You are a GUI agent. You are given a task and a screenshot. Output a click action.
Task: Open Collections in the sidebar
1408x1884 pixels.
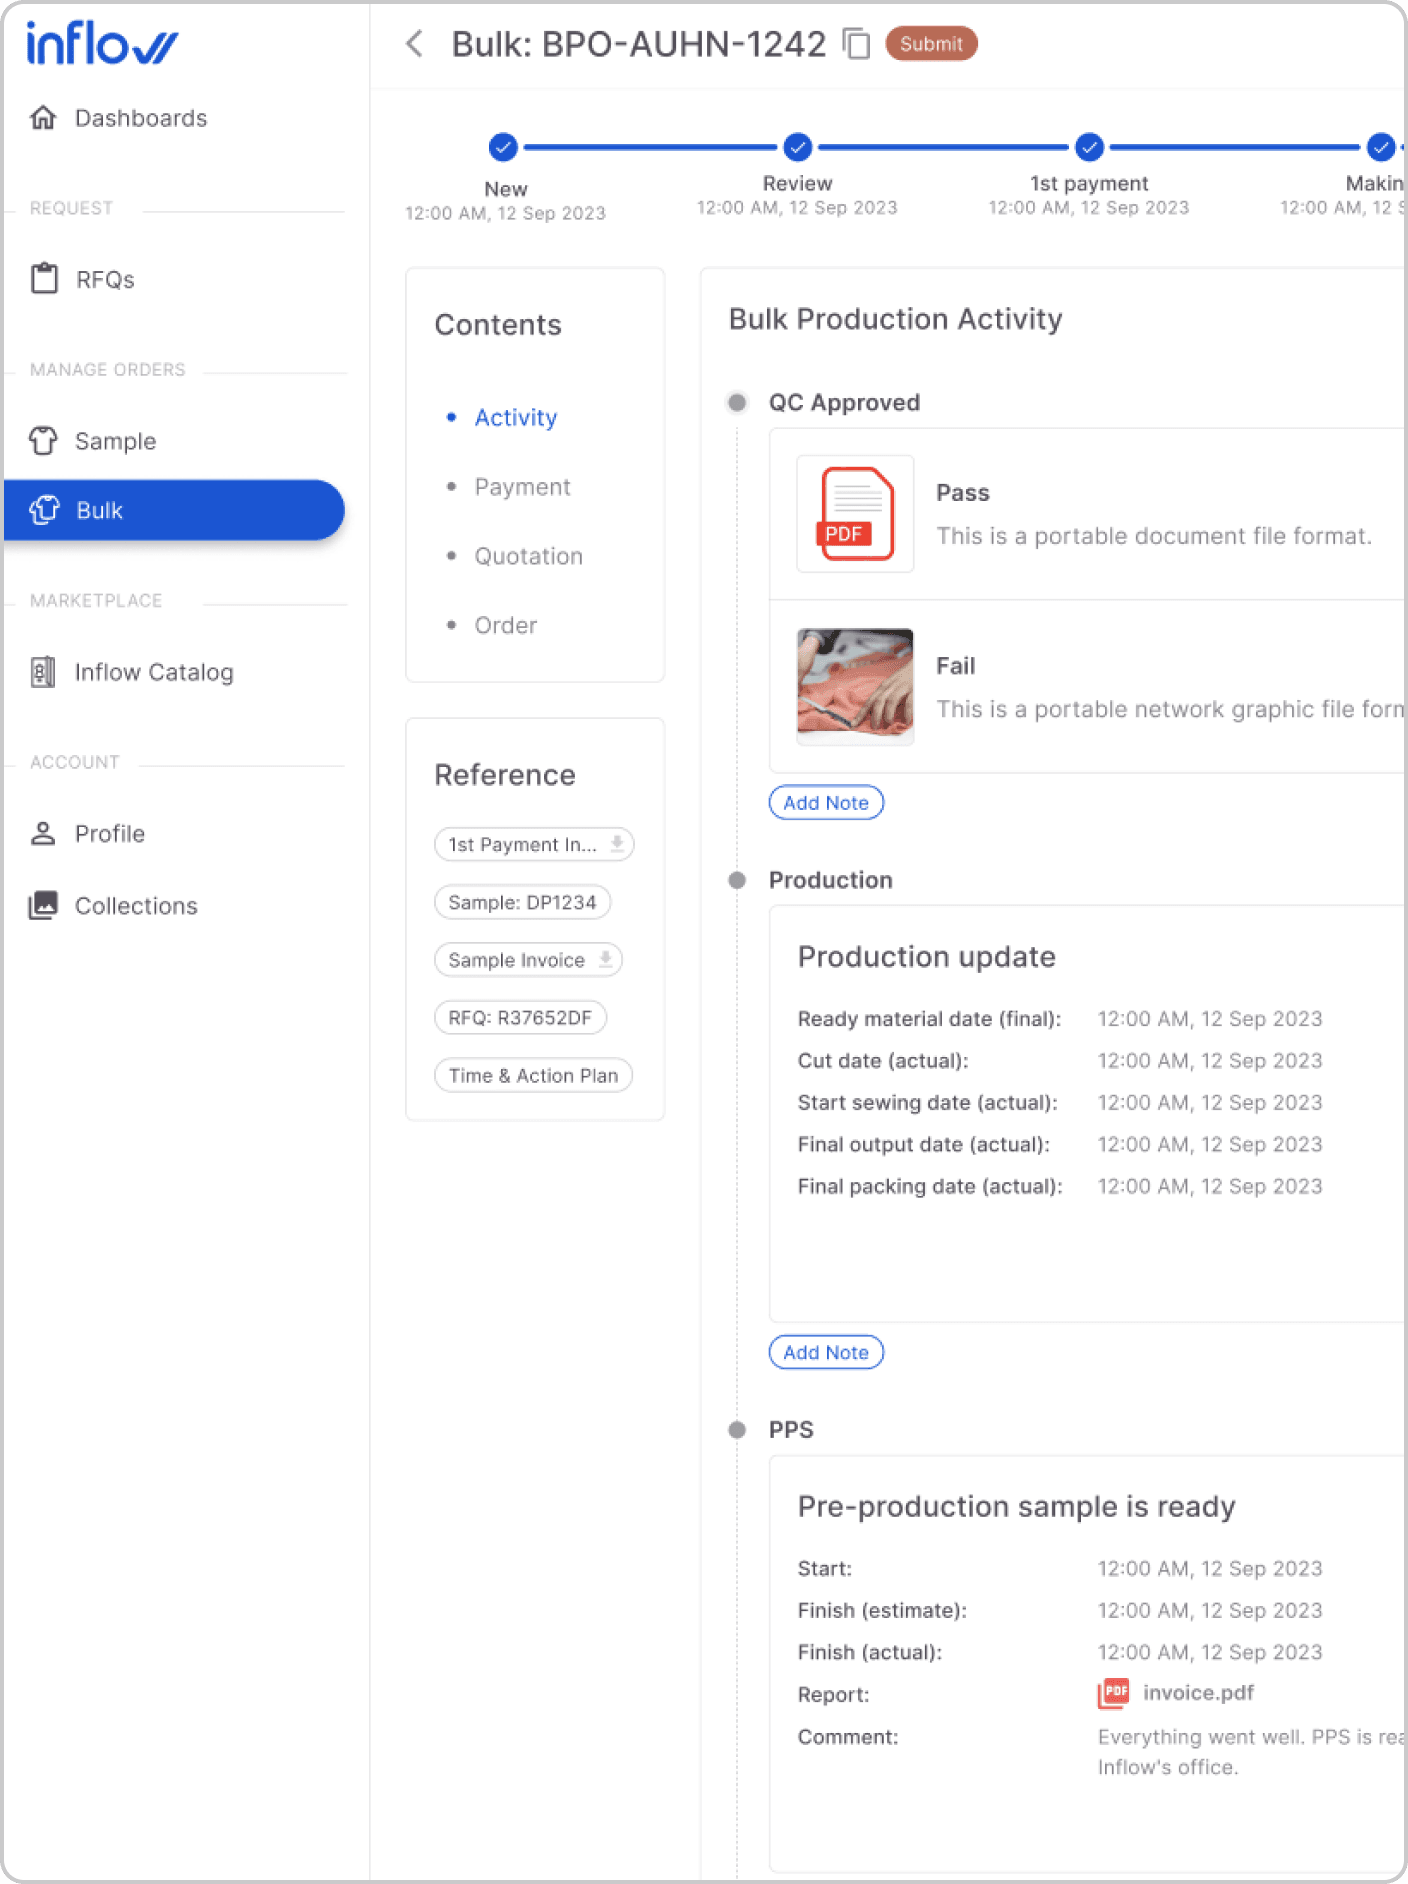coord(136,906)
